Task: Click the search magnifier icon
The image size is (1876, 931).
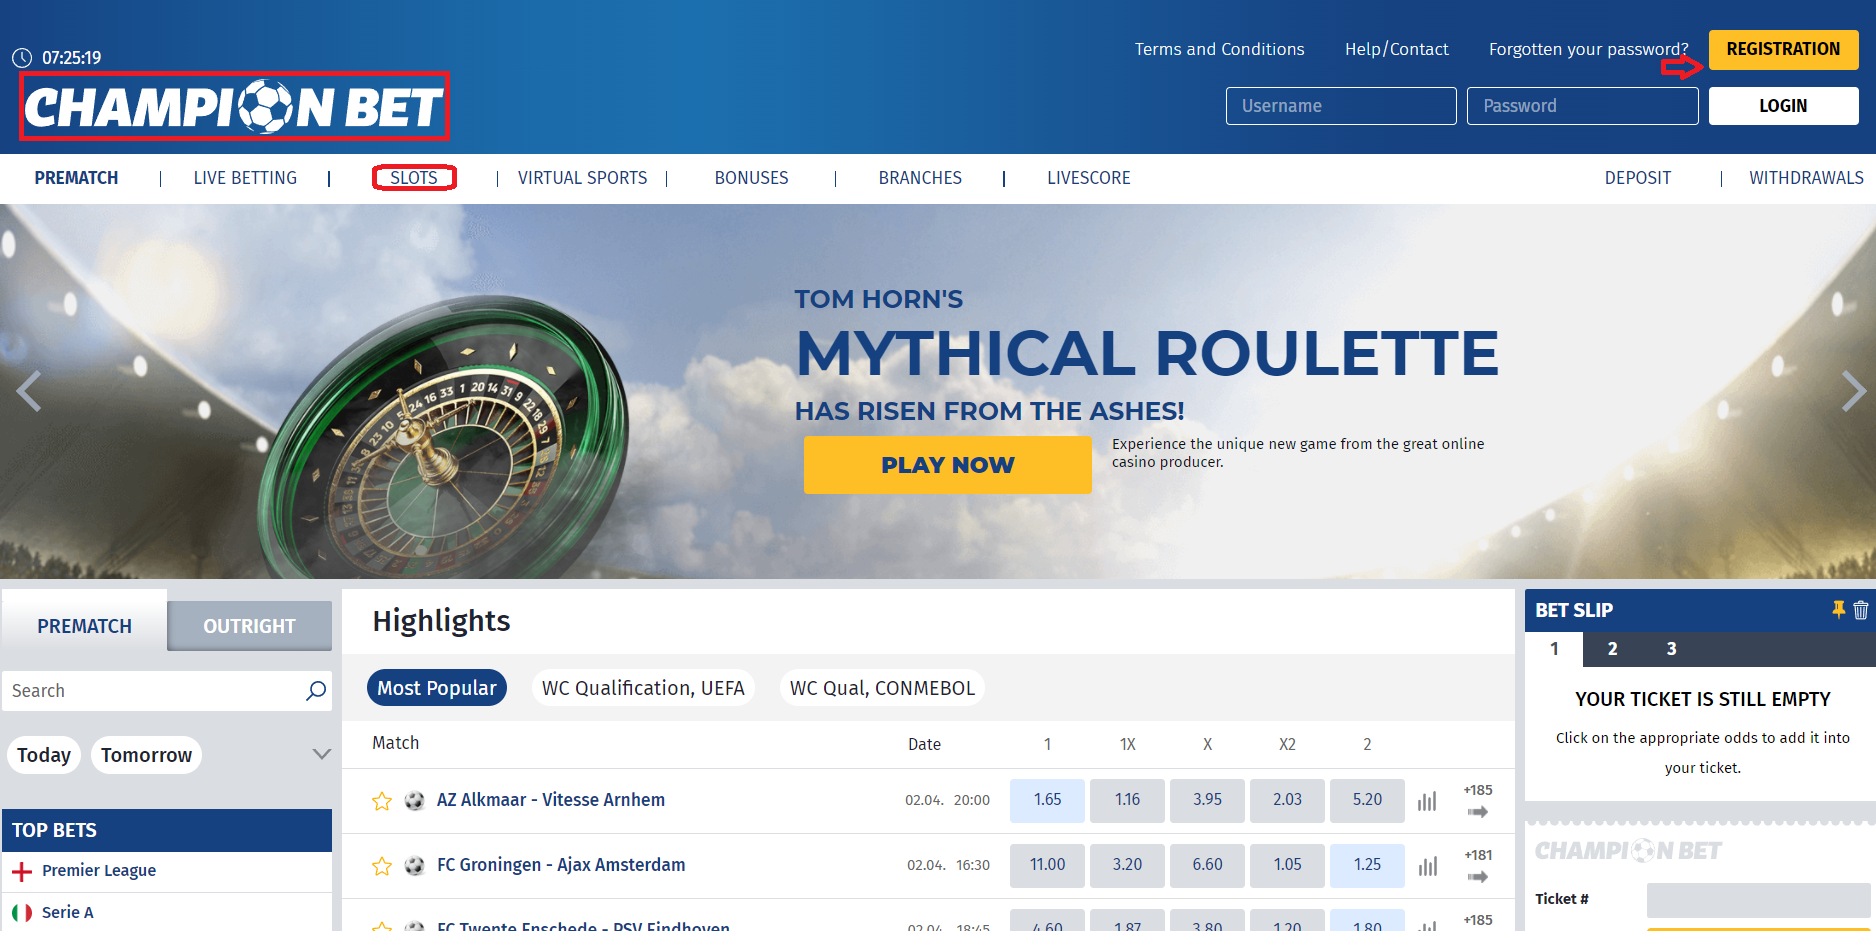Action: click(316, 691)
